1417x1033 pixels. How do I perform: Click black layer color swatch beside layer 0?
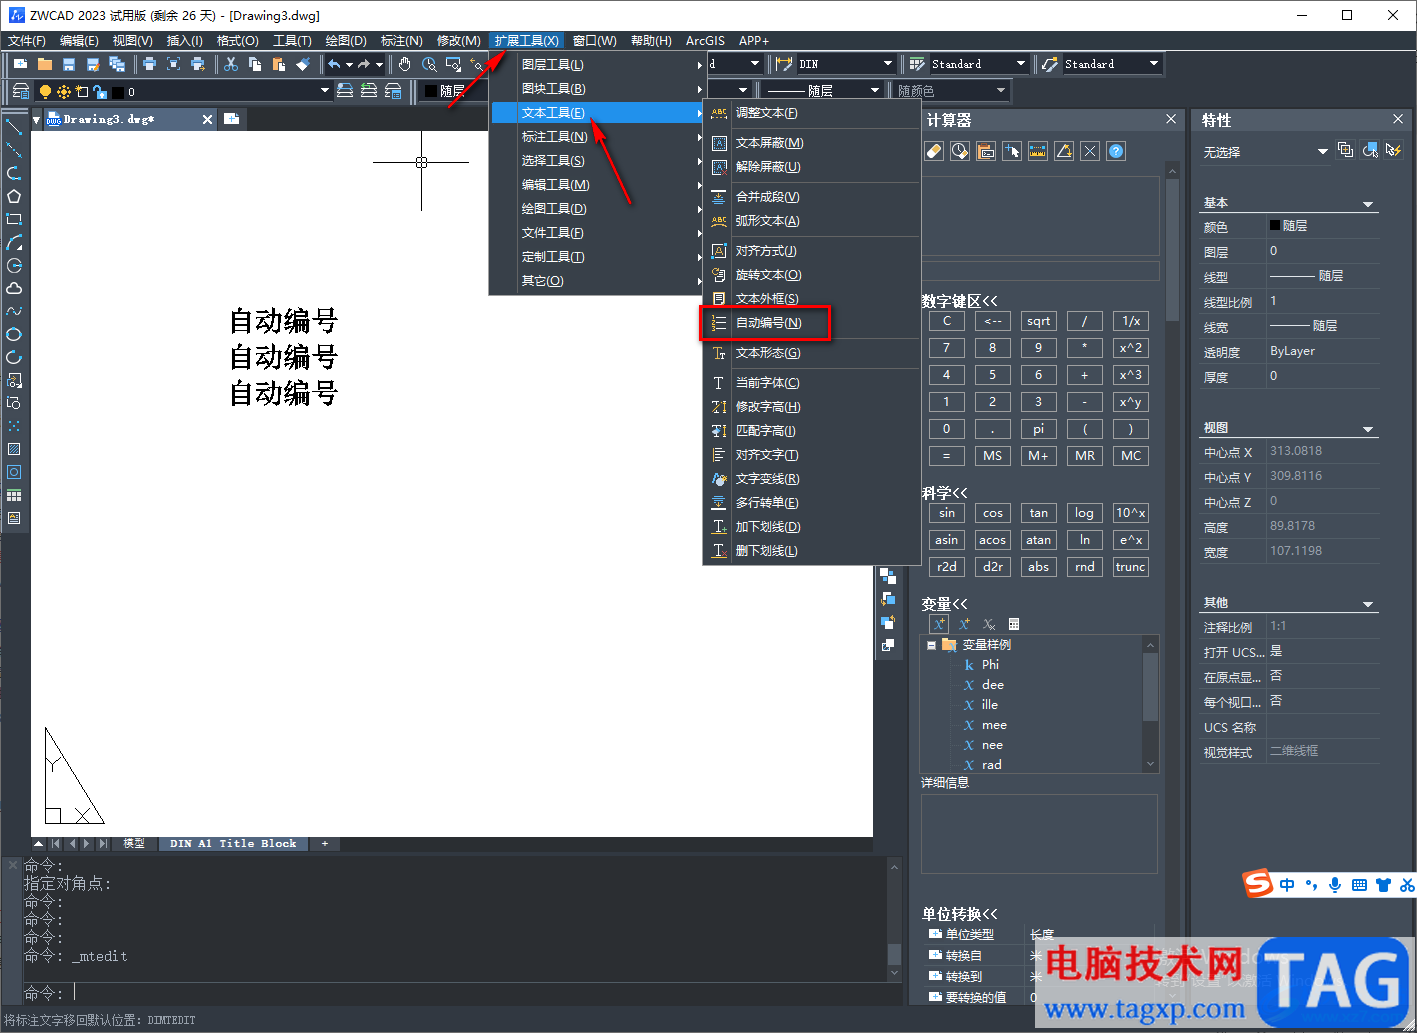(x=118, y=92)
